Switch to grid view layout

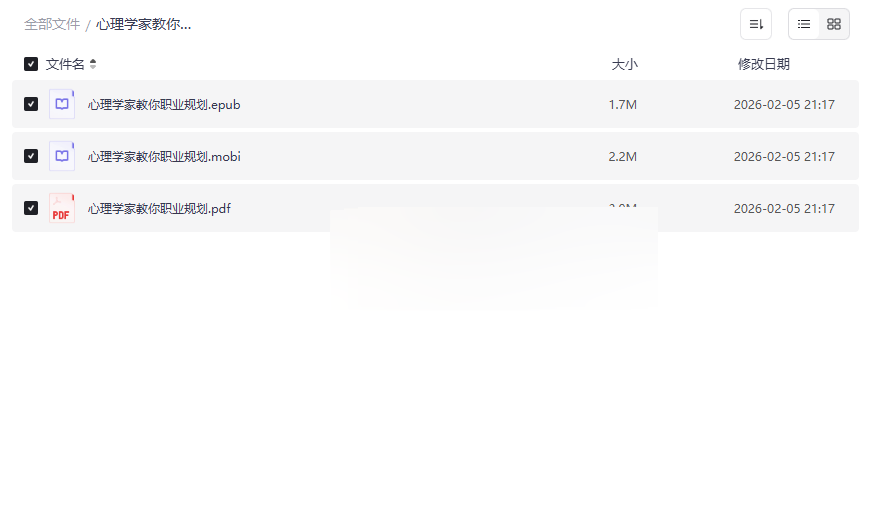(834, 24)
